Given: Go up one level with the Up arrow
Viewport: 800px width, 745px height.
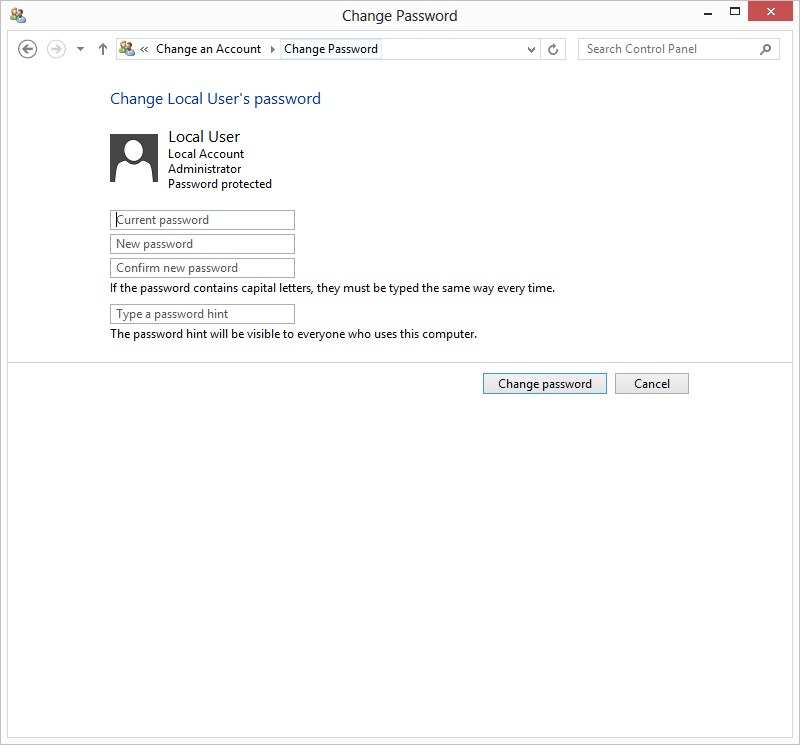Looking at the screenshot, I should pyautogui.click(x=102, y=49).
